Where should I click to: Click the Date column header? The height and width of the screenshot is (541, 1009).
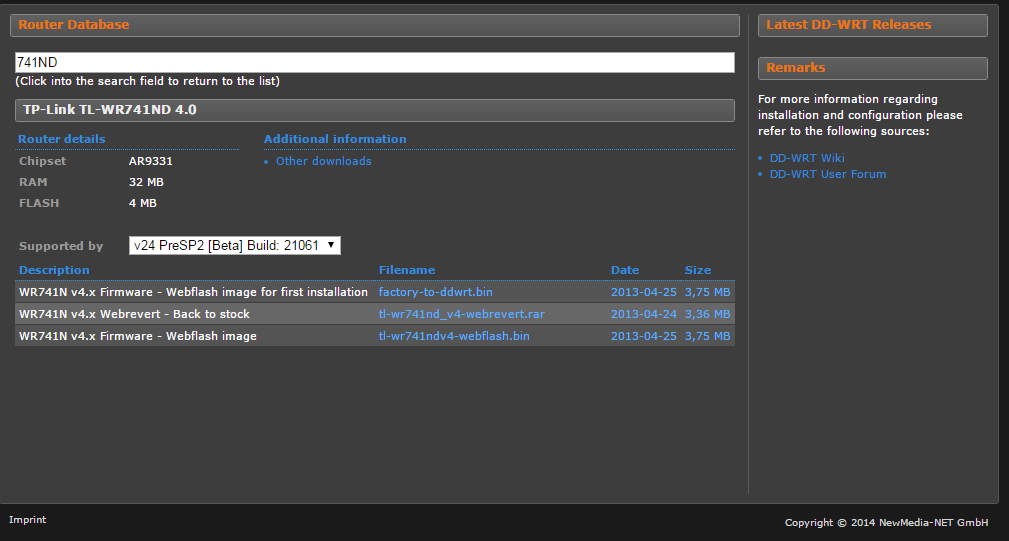tap(625, 270)
